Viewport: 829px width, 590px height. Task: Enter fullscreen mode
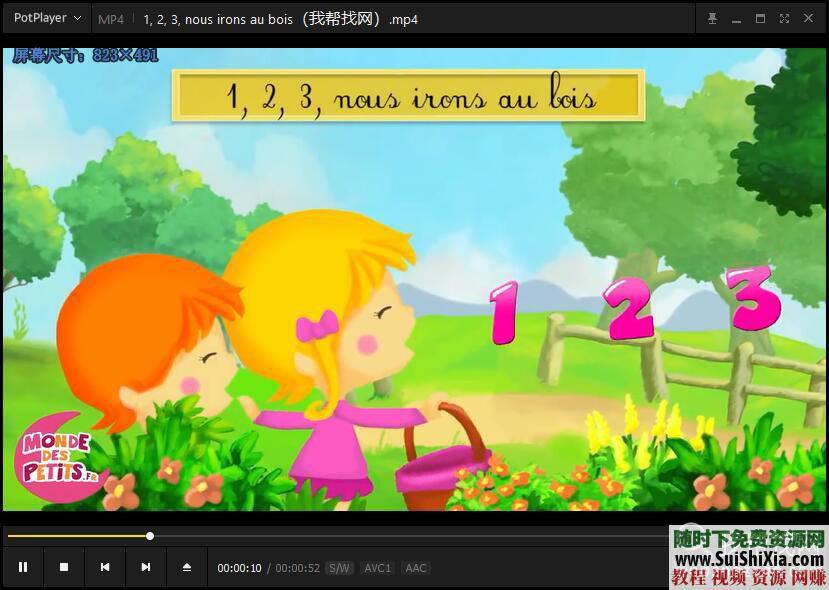pos(784,18)
